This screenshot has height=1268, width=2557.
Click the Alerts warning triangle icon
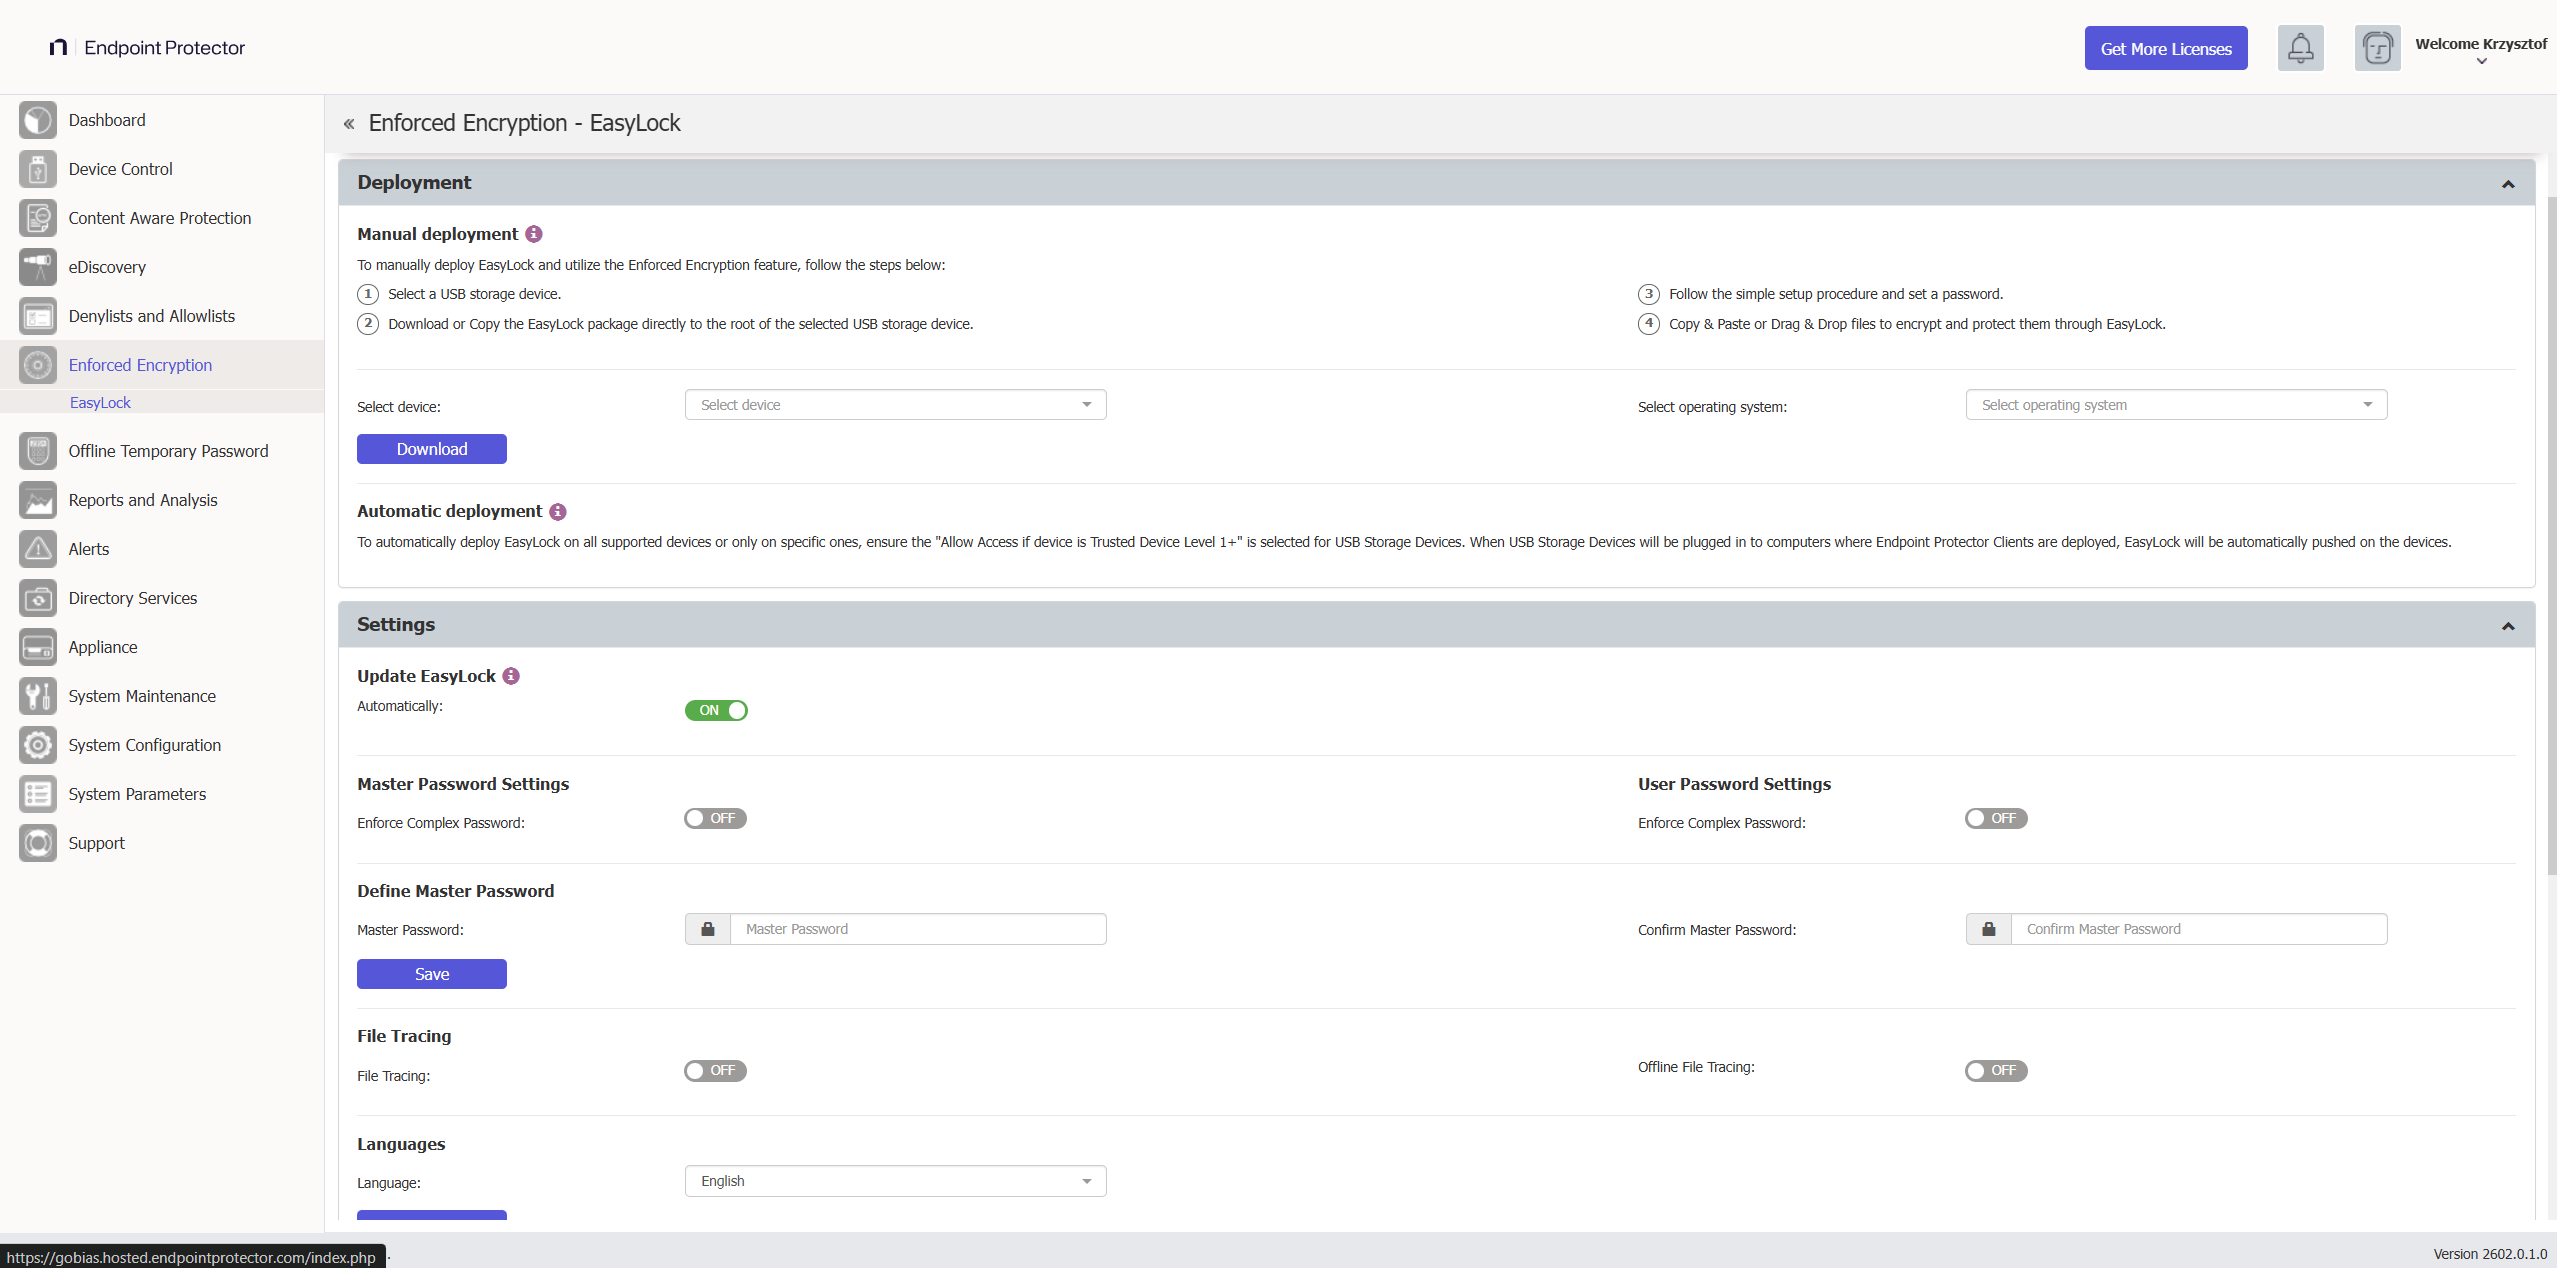click(x=38, y=549)
